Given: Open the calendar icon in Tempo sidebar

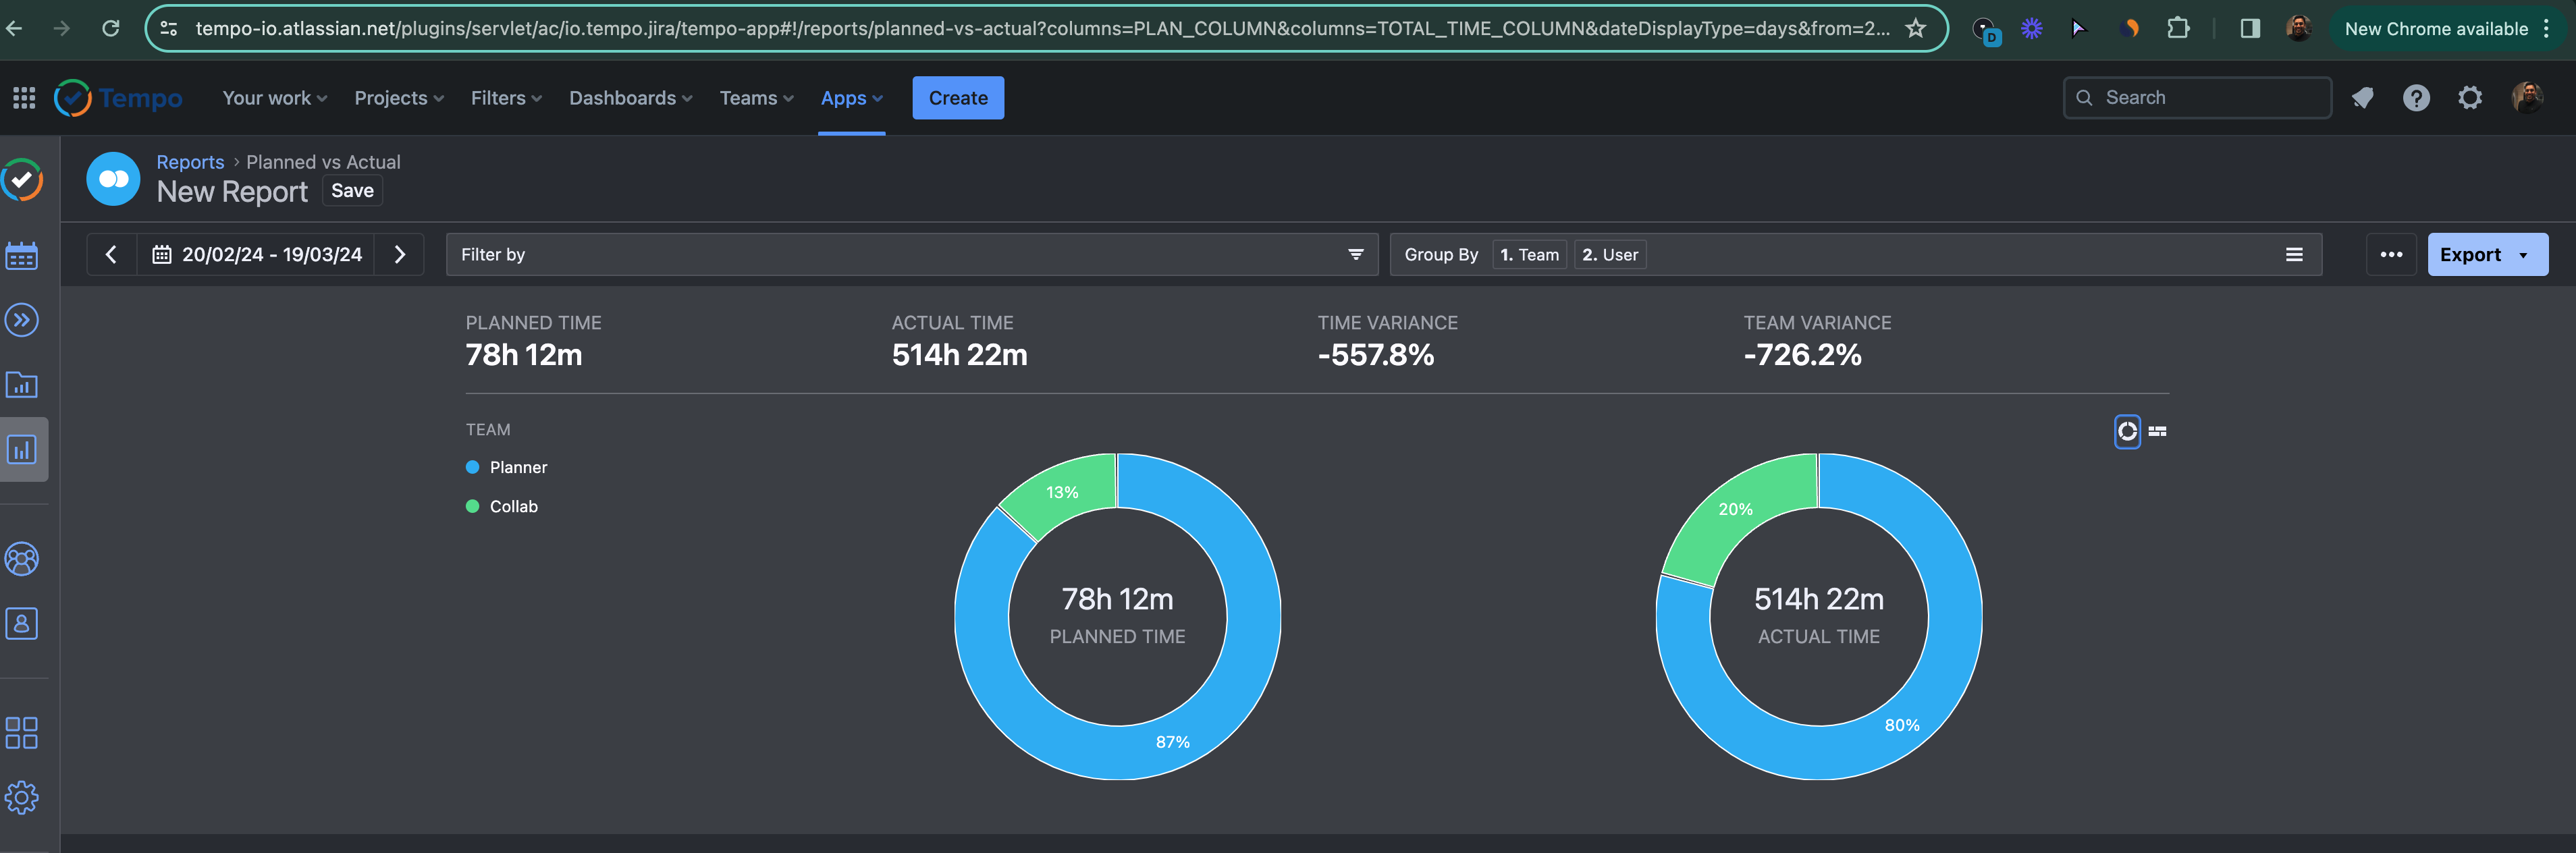Looking at the screenshot, I should click(x=22, y=256).
